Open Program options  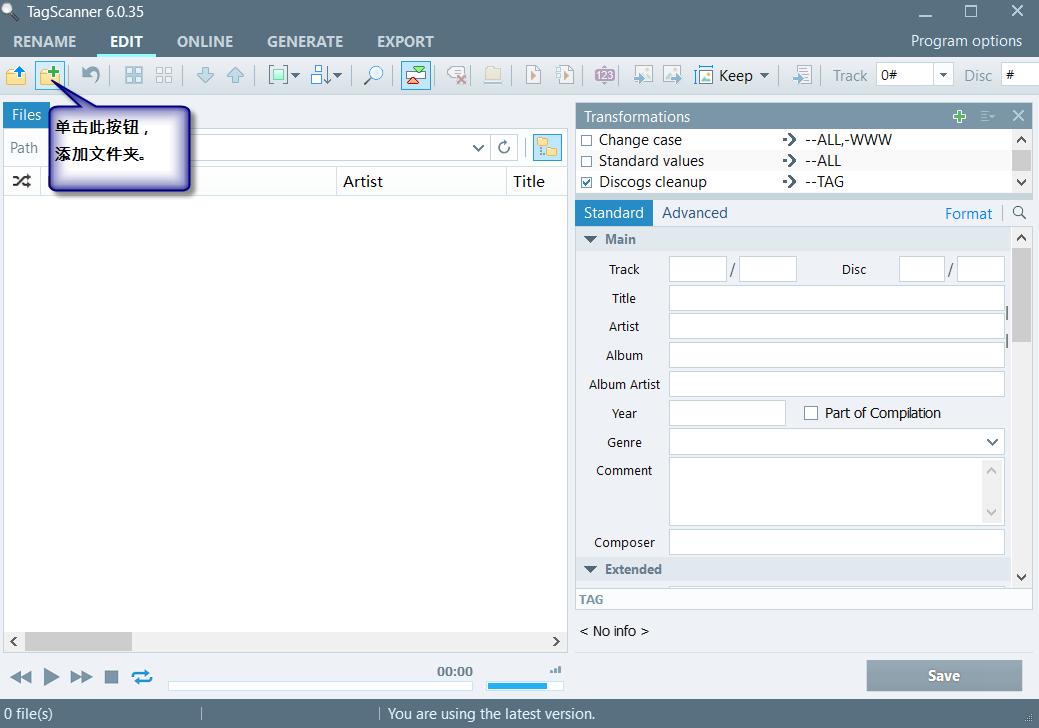965,41
